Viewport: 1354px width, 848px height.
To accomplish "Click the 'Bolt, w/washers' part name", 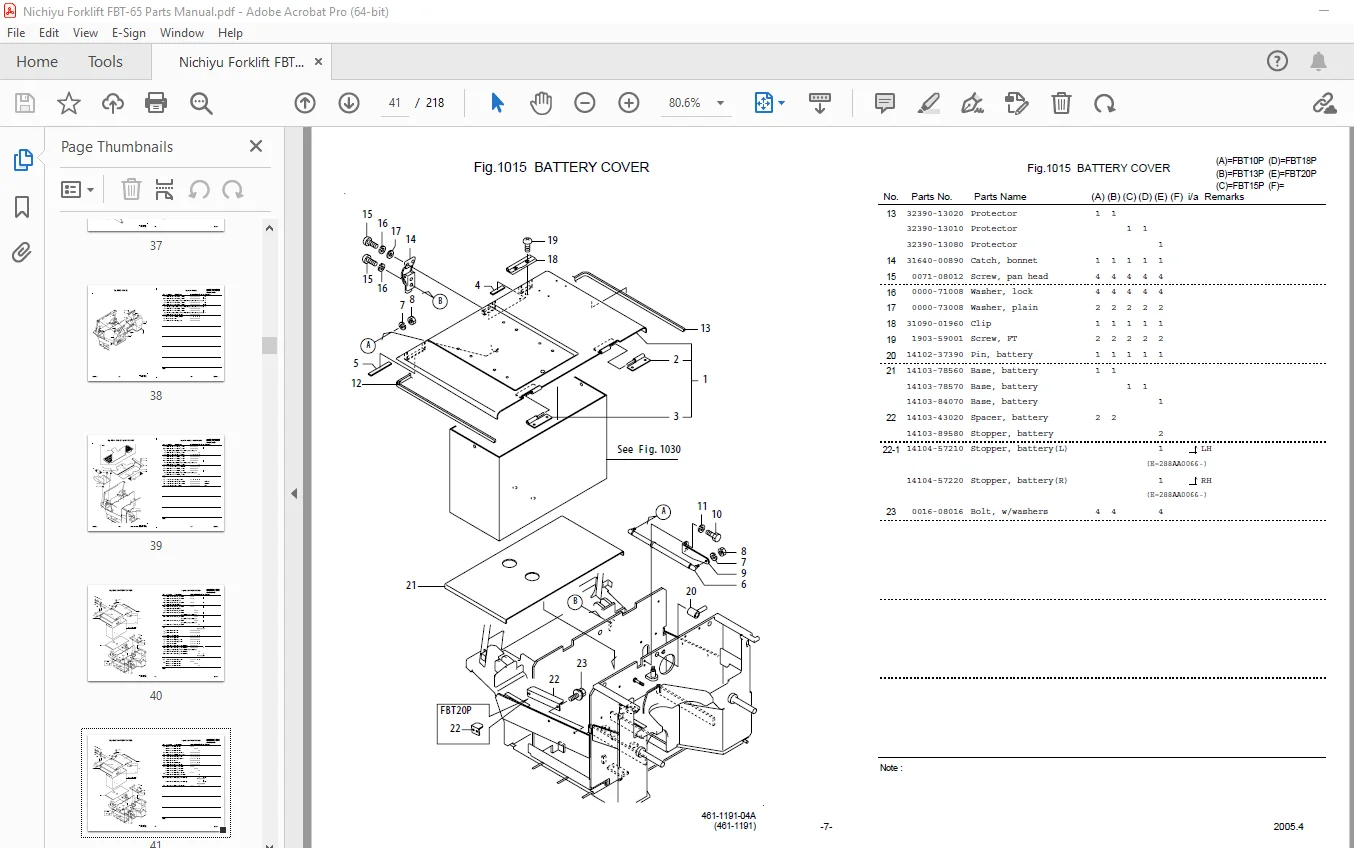I will pyautogui.click(x=1009, y=512).
